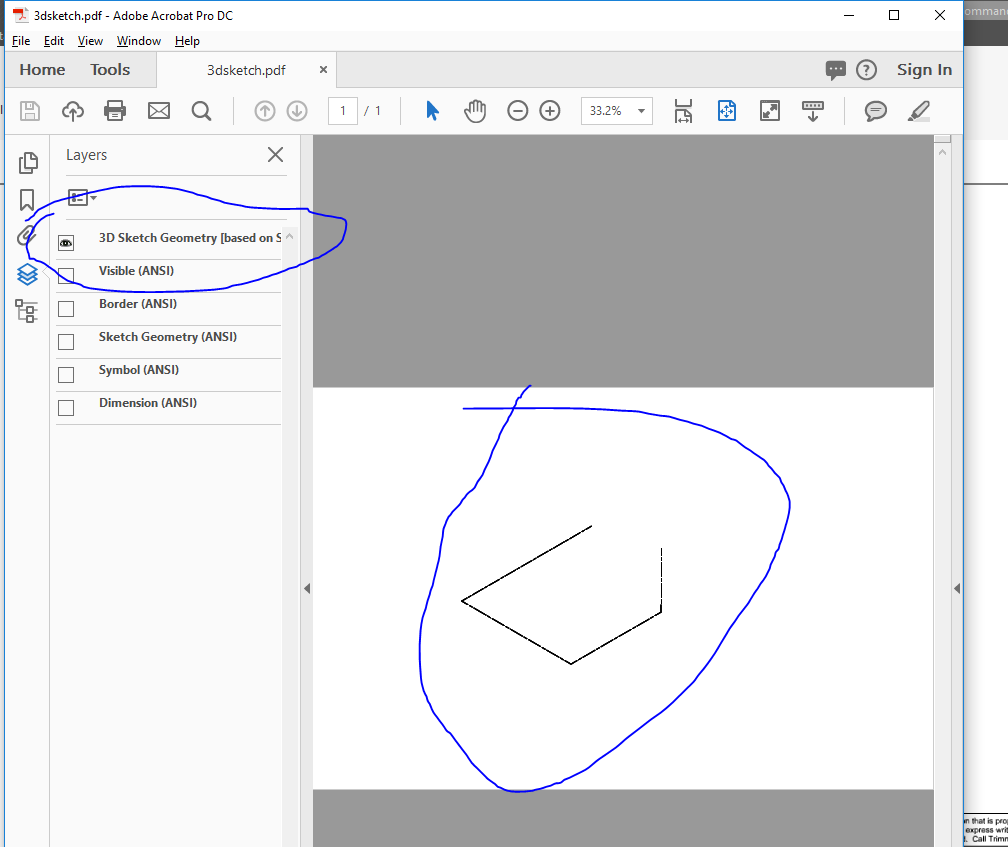
Task: Collapse the left navigation pane arrow
Action: 307,589
